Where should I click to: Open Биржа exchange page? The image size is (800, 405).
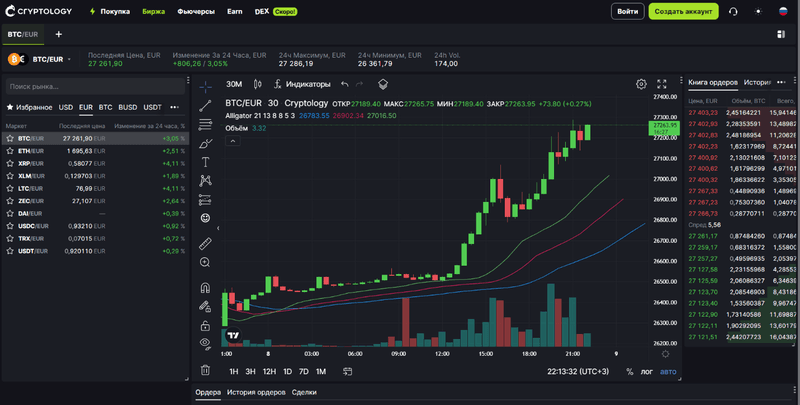tap(154, 11)
